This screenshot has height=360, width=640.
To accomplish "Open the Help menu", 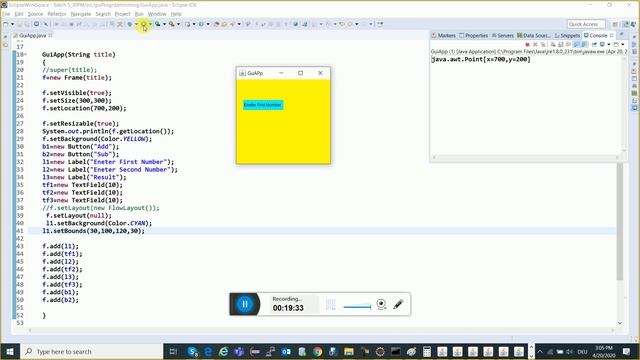I will (176, 14).
